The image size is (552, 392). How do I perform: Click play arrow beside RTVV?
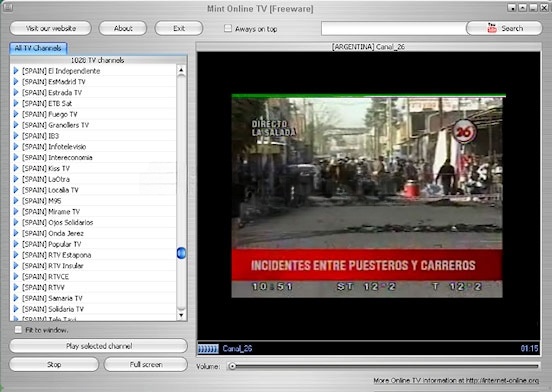pos(16,287)
